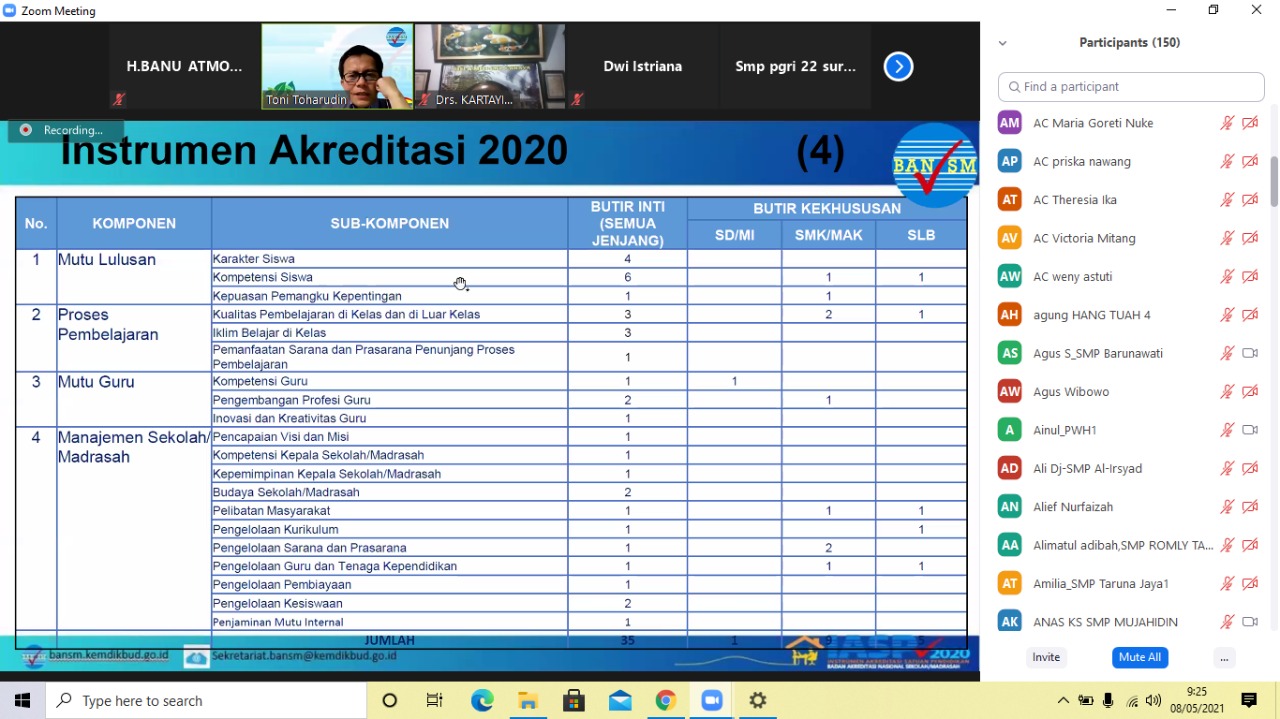Open the volume control in tray
The image size is (1280, 719).
coord(1154,700)
